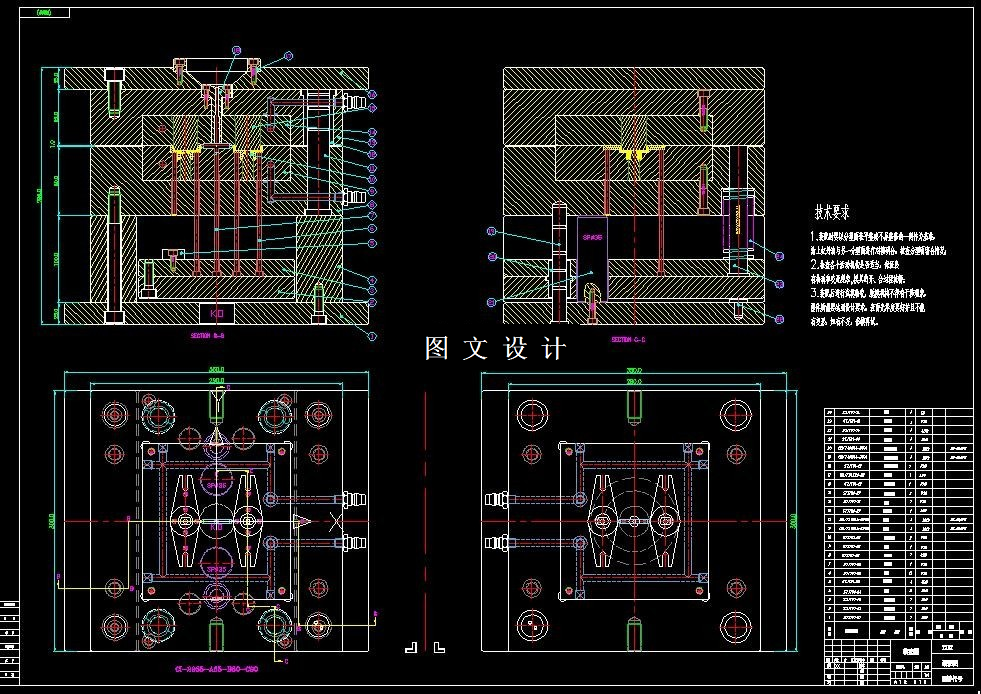Click the 350.0 width dimension above left plan view

click(x=216, y=370)
